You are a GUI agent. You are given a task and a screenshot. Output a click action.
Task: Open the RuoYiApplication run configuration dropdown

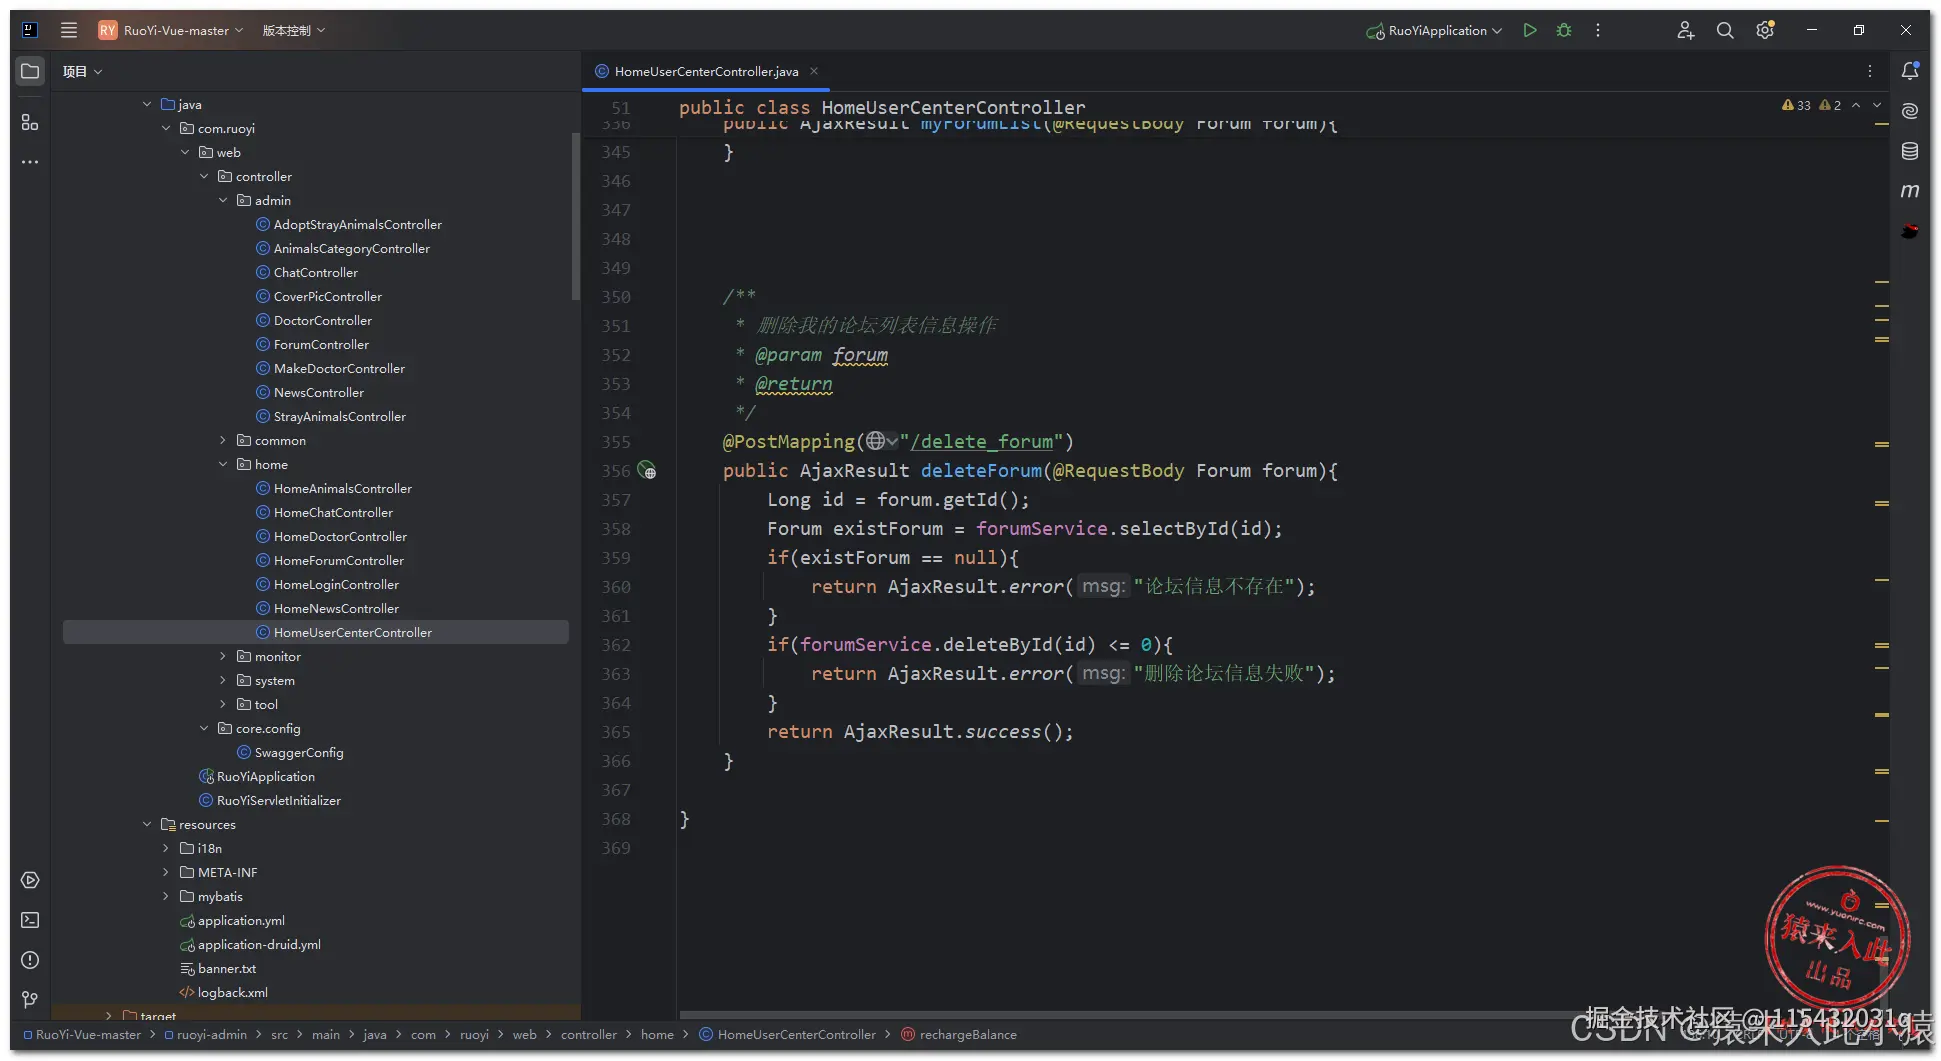(x=1436, y=31)
